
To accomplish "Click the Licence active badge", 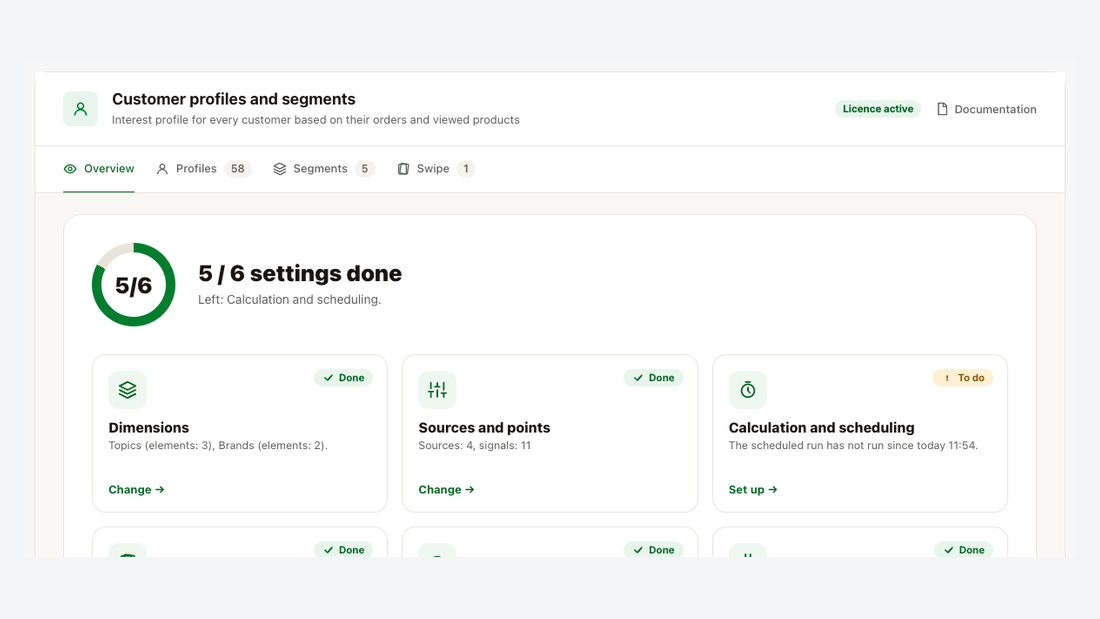I will coord(878,109).
